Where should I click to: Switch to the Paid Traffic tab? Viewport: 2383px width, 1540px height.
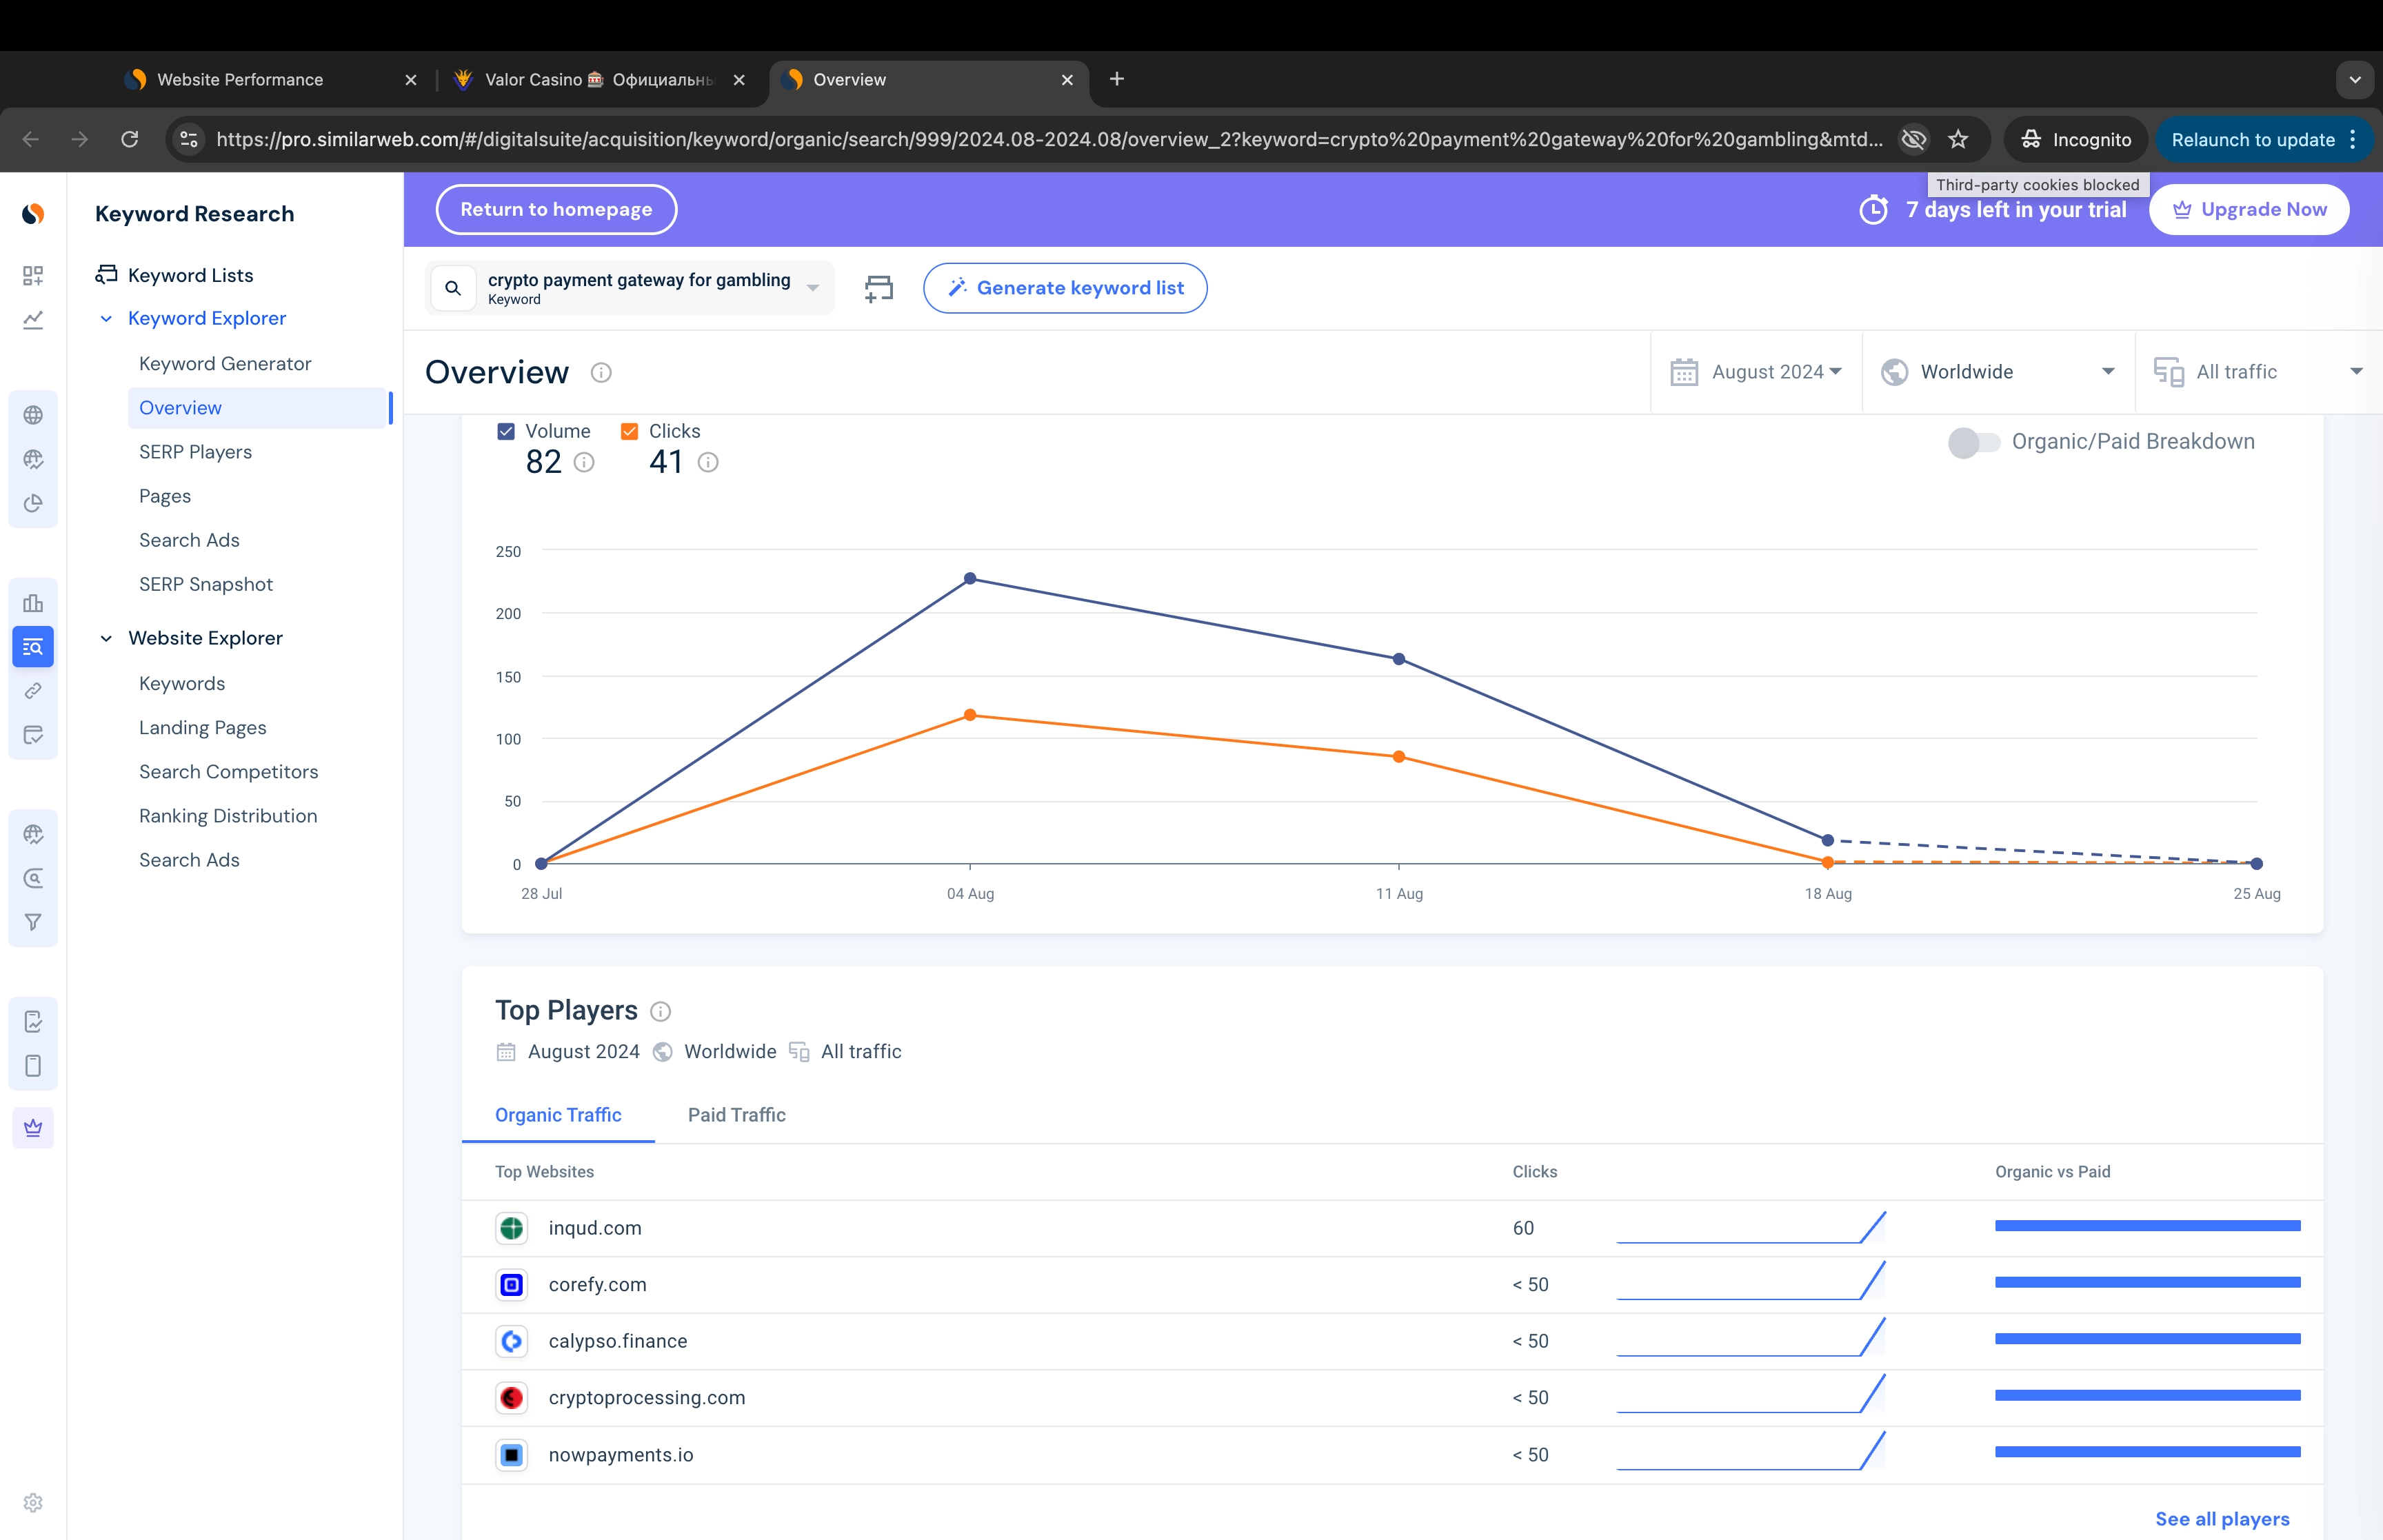coord(736,1115)
